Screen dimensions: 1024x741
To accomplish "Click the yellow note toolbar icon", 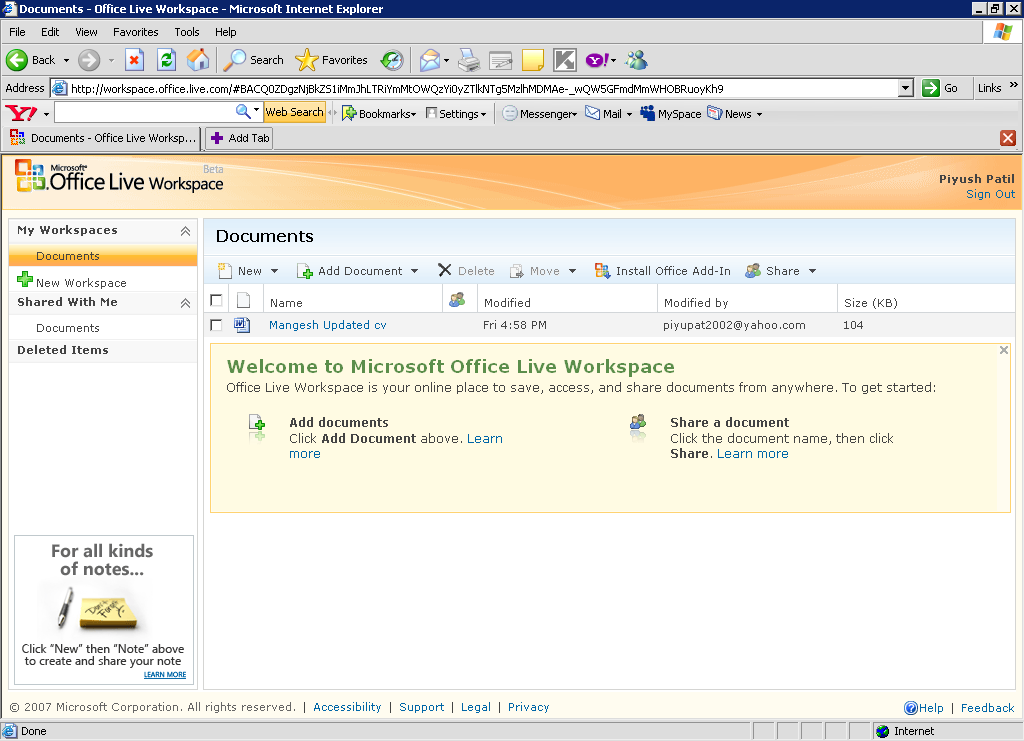I will coord(533,61).
